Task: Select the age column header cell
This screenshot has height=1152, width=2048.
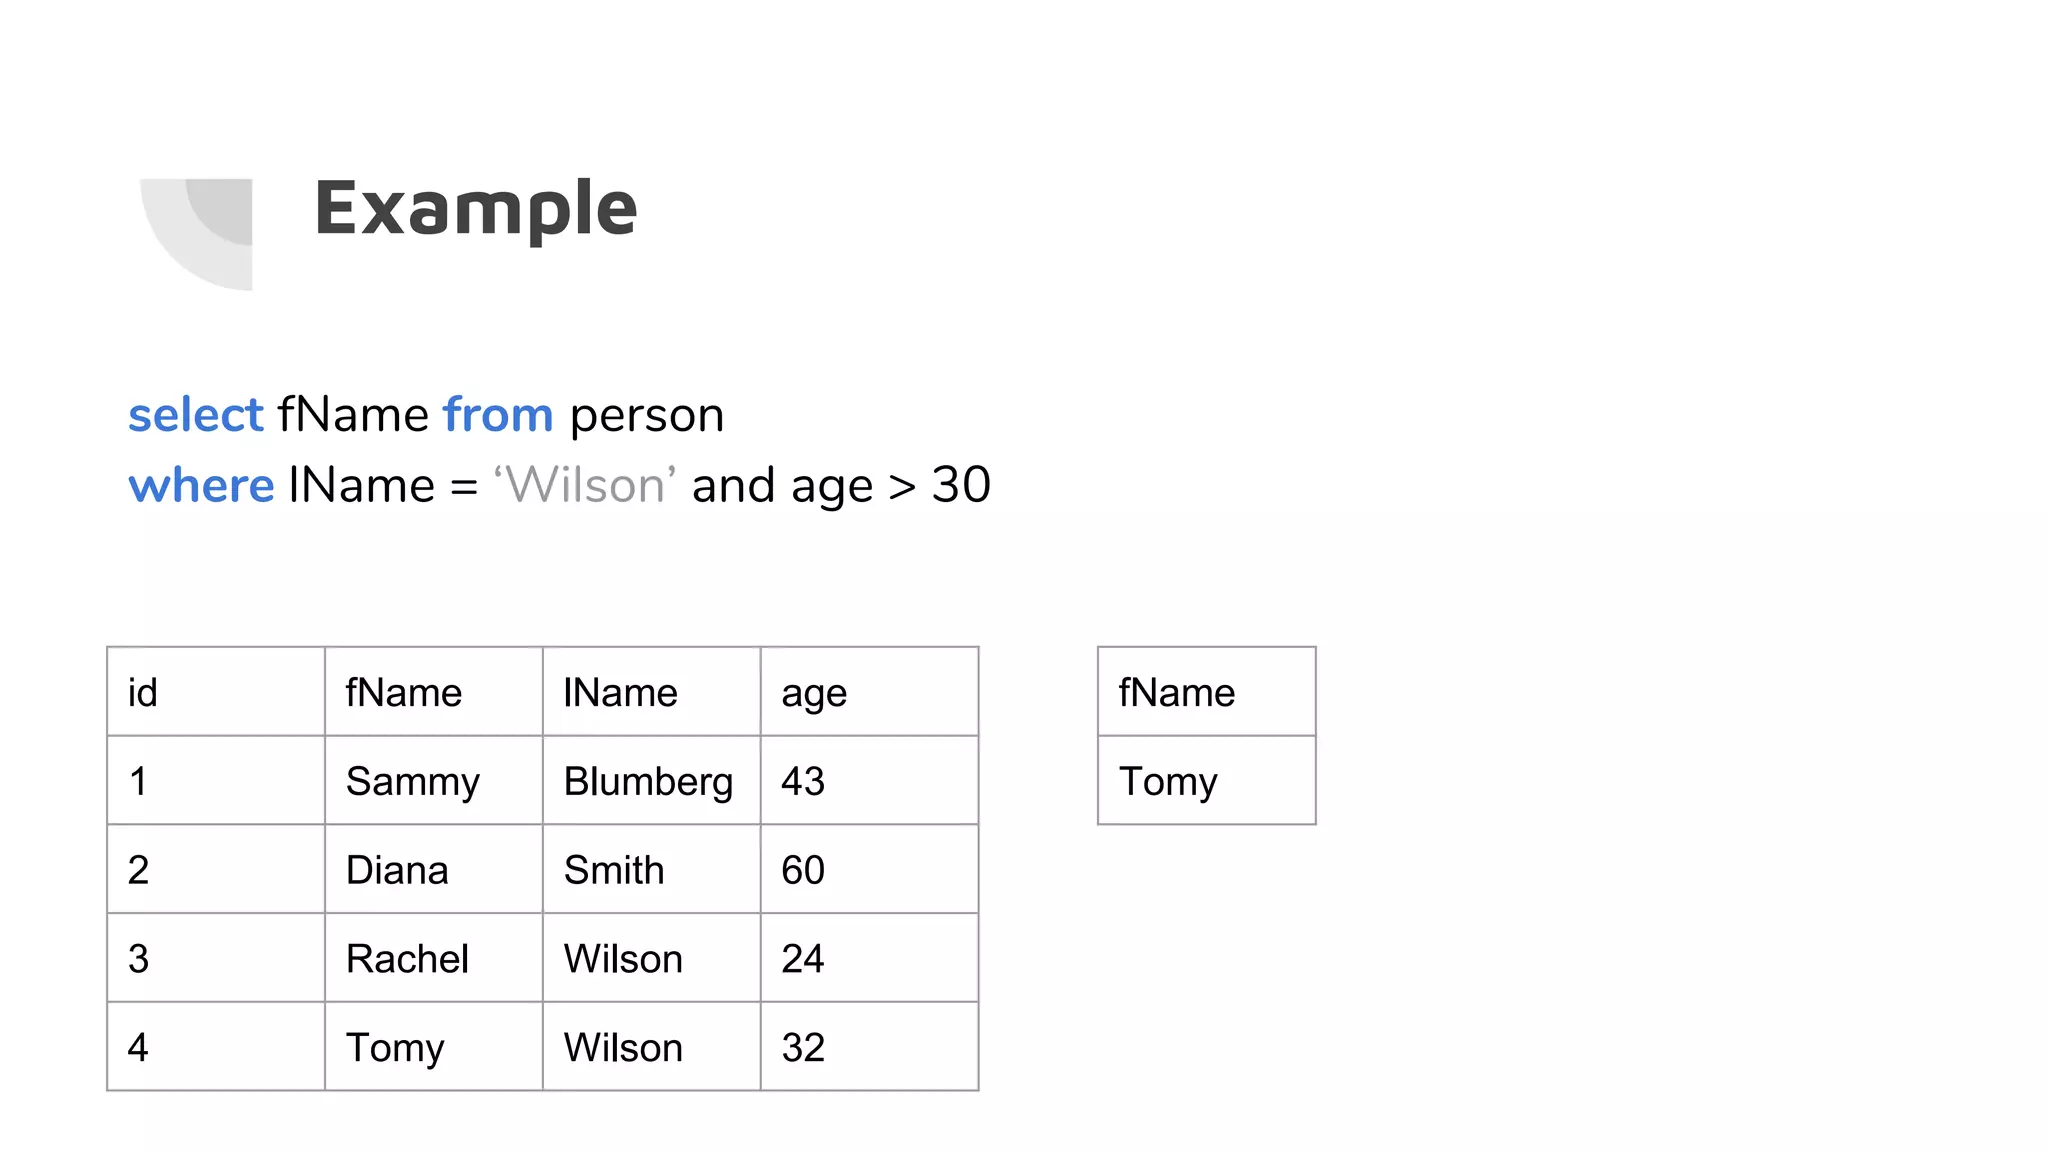Action: (868, 692)
